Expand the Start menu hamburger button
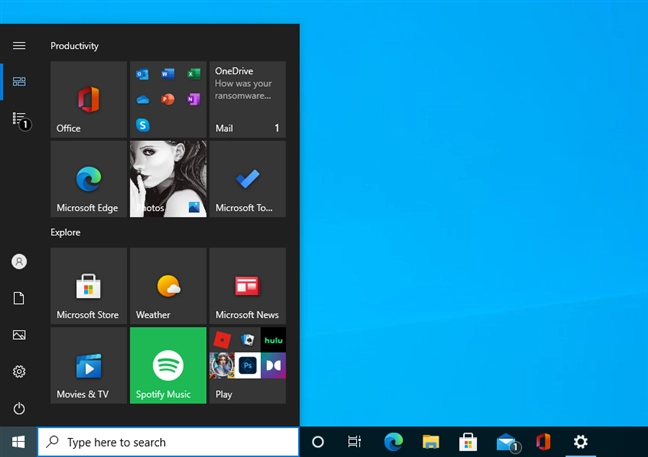The height and width of the screenshot is (457, 648). point(19,45)
